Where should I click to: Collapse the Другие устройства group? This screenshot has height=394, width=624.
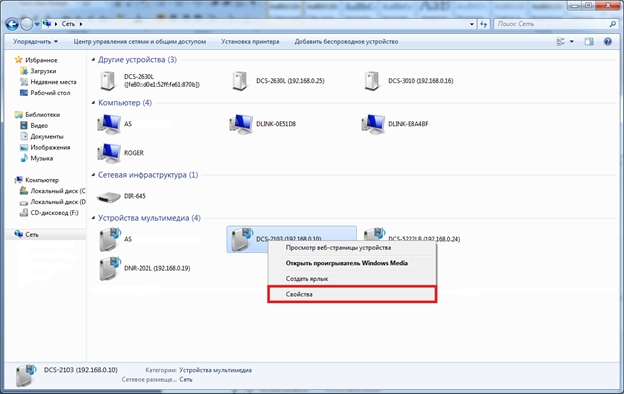[x=94, y=60]
